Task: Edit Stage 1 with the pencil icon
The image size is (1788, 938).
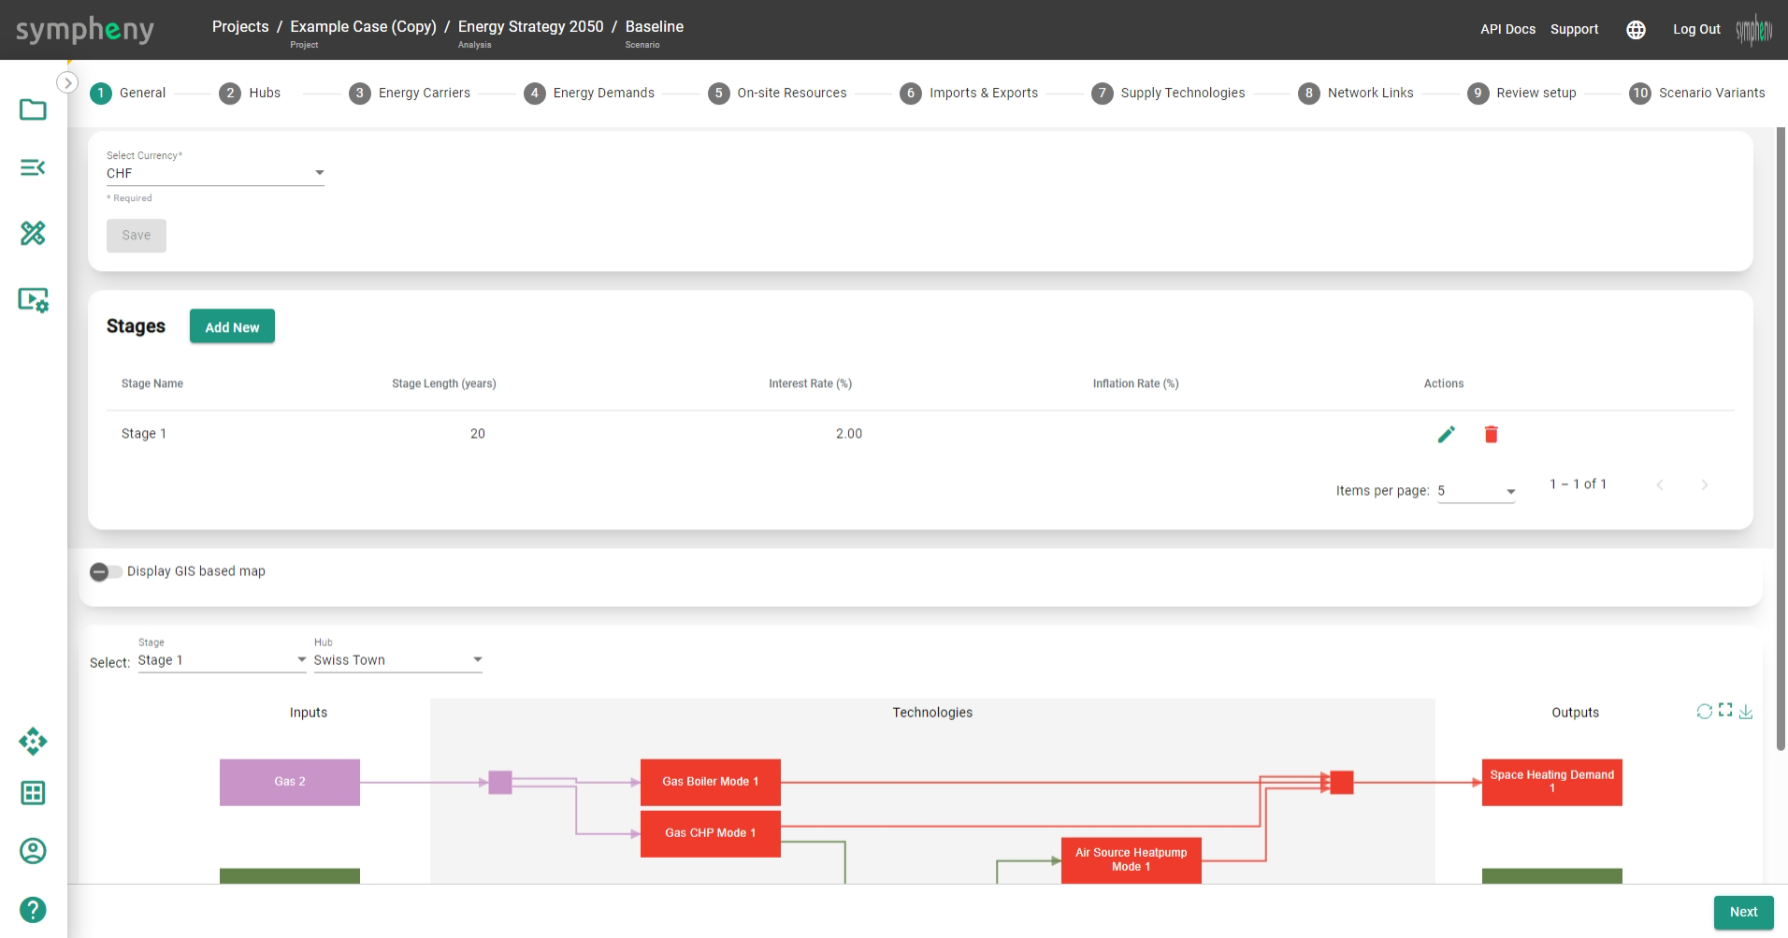Action: point(1446,434)
